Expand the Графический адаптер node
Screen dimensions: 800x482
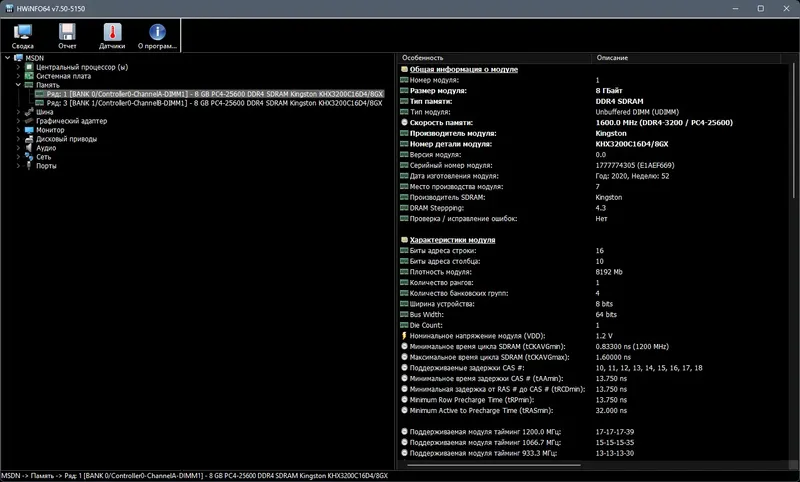[18, 121]
